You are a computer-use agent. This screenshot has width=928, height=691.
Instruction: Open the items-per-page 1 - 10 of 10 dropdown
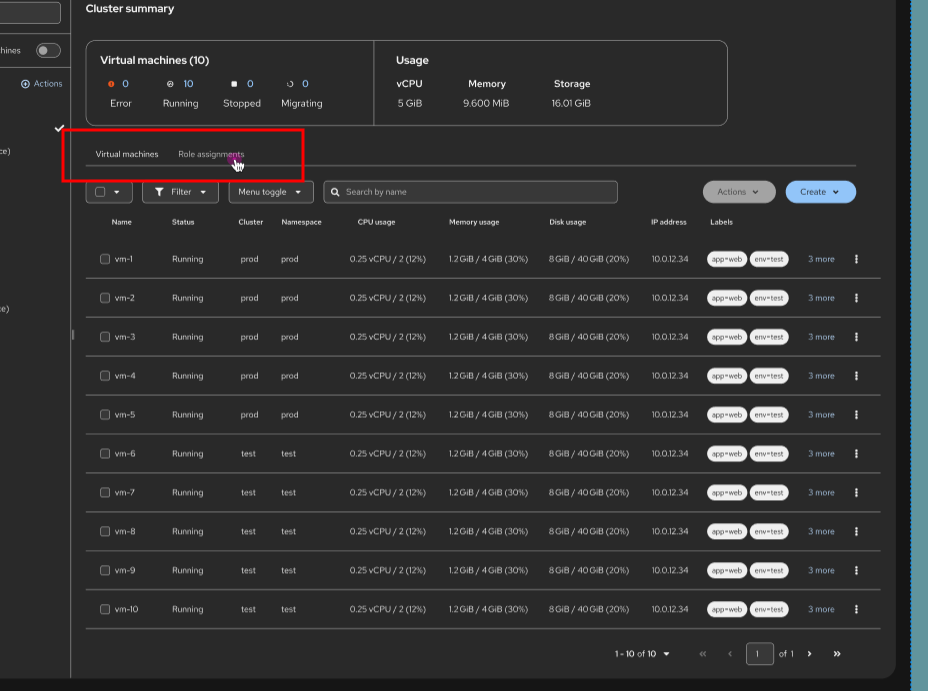[642, 654]
